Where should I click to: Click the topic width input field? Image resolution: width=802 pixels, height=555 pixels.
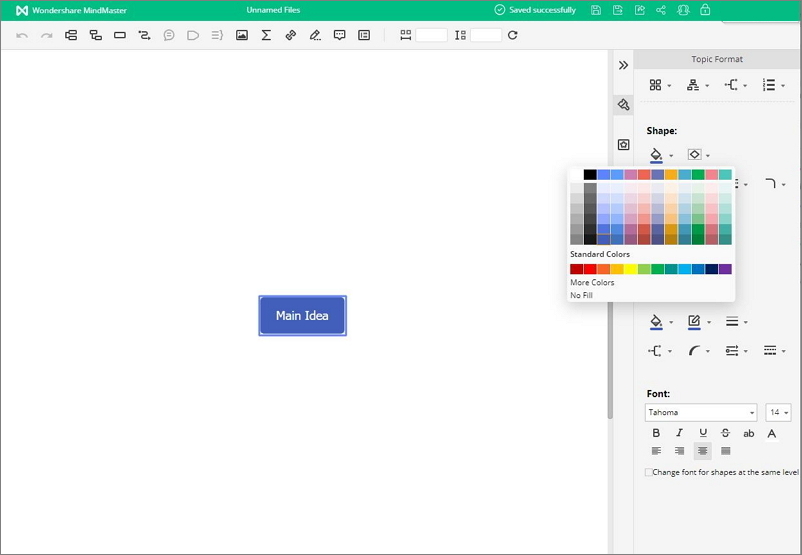coord(431,35)
